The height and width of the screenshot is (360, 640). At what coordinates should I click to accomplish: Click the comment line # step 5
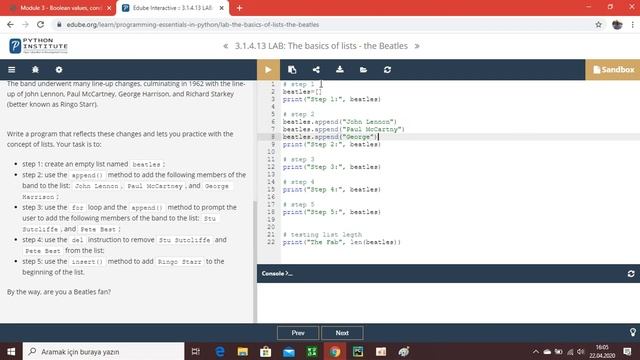(298, 204)
